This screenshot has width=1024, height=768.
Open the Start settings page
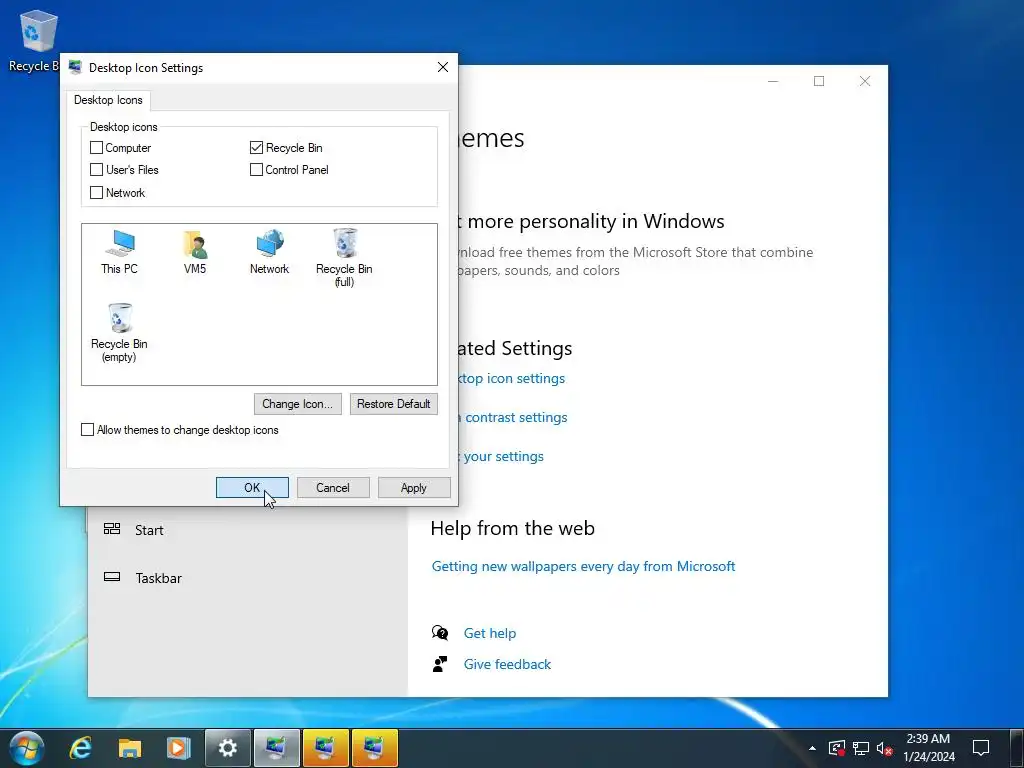149,530
